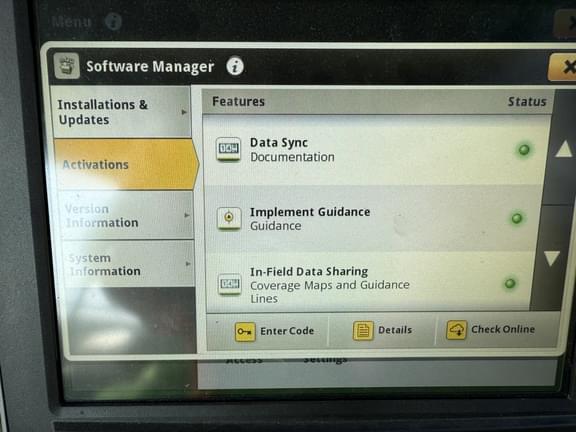
Task: Expand Version Information arrow
Action: coord(187,215)
